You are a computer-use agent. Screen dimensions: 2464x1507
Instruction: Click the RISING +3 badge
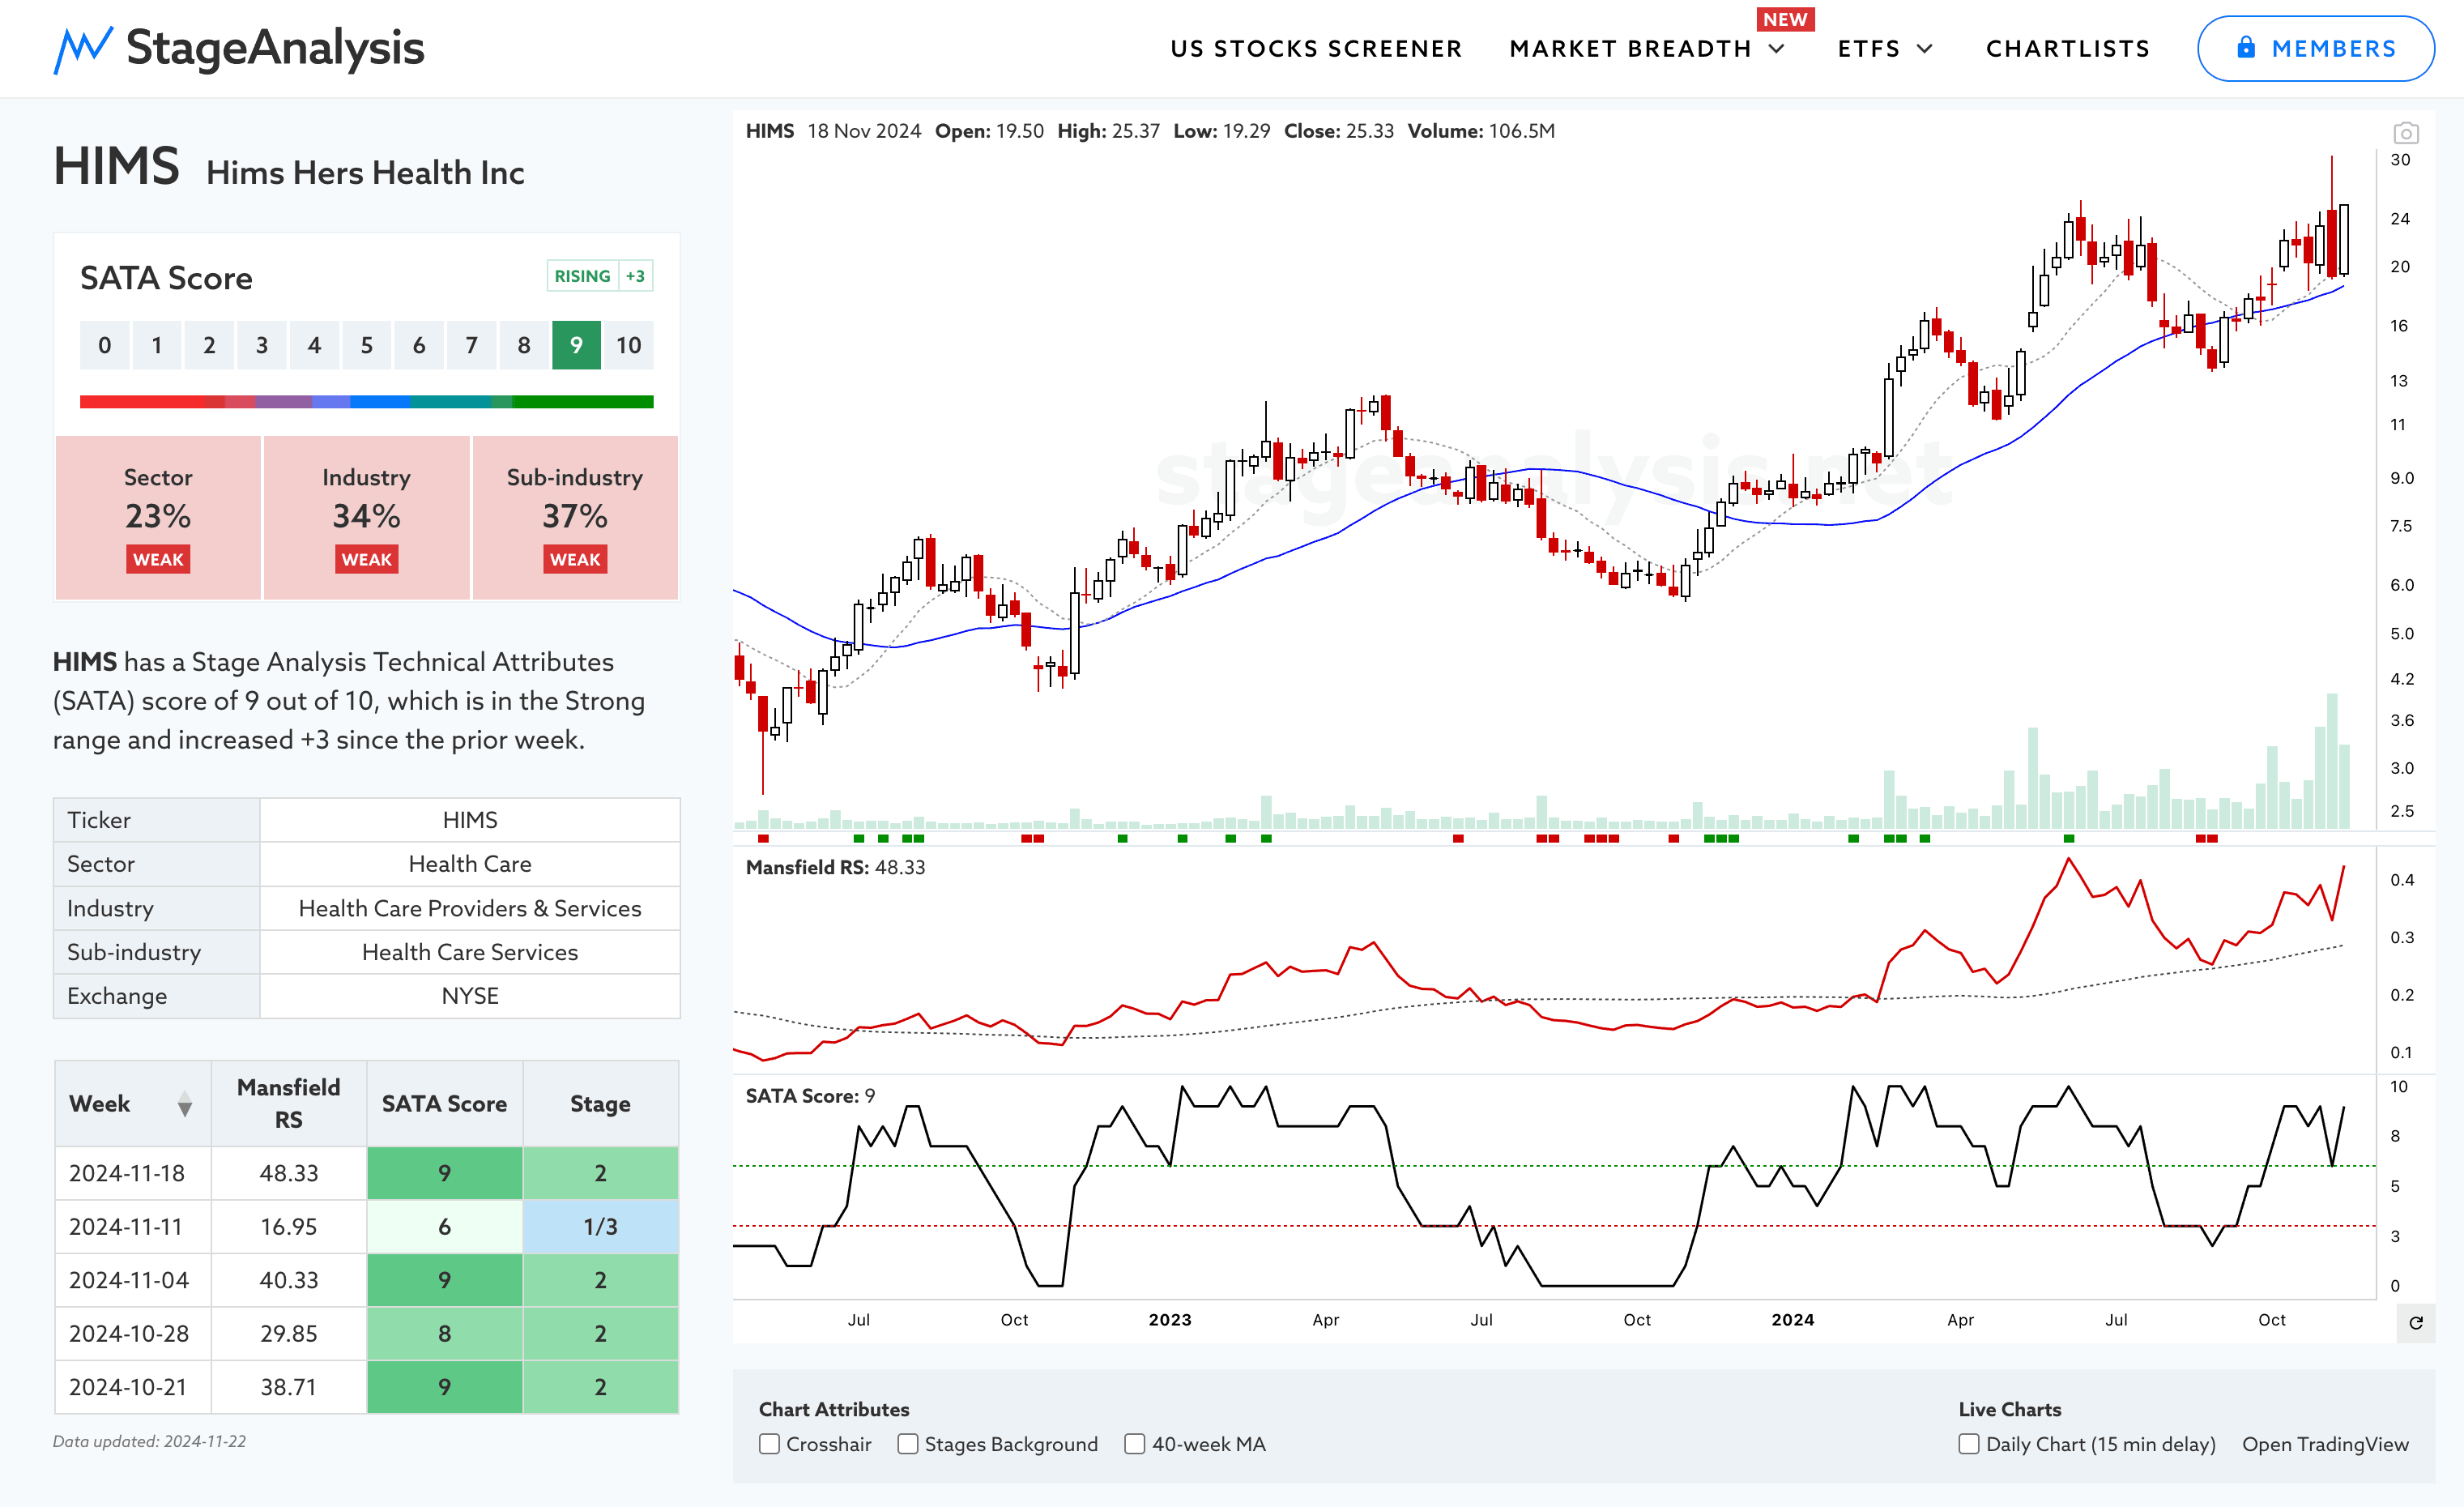coord(600,276)
